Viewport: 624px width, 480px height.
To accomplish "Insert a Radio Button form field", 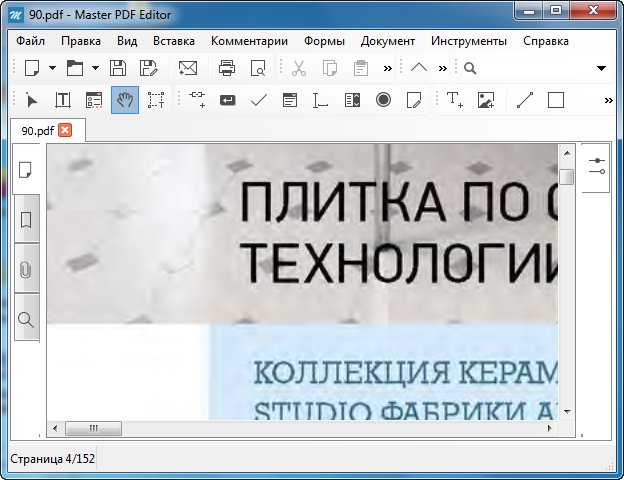I will [383, 100].
